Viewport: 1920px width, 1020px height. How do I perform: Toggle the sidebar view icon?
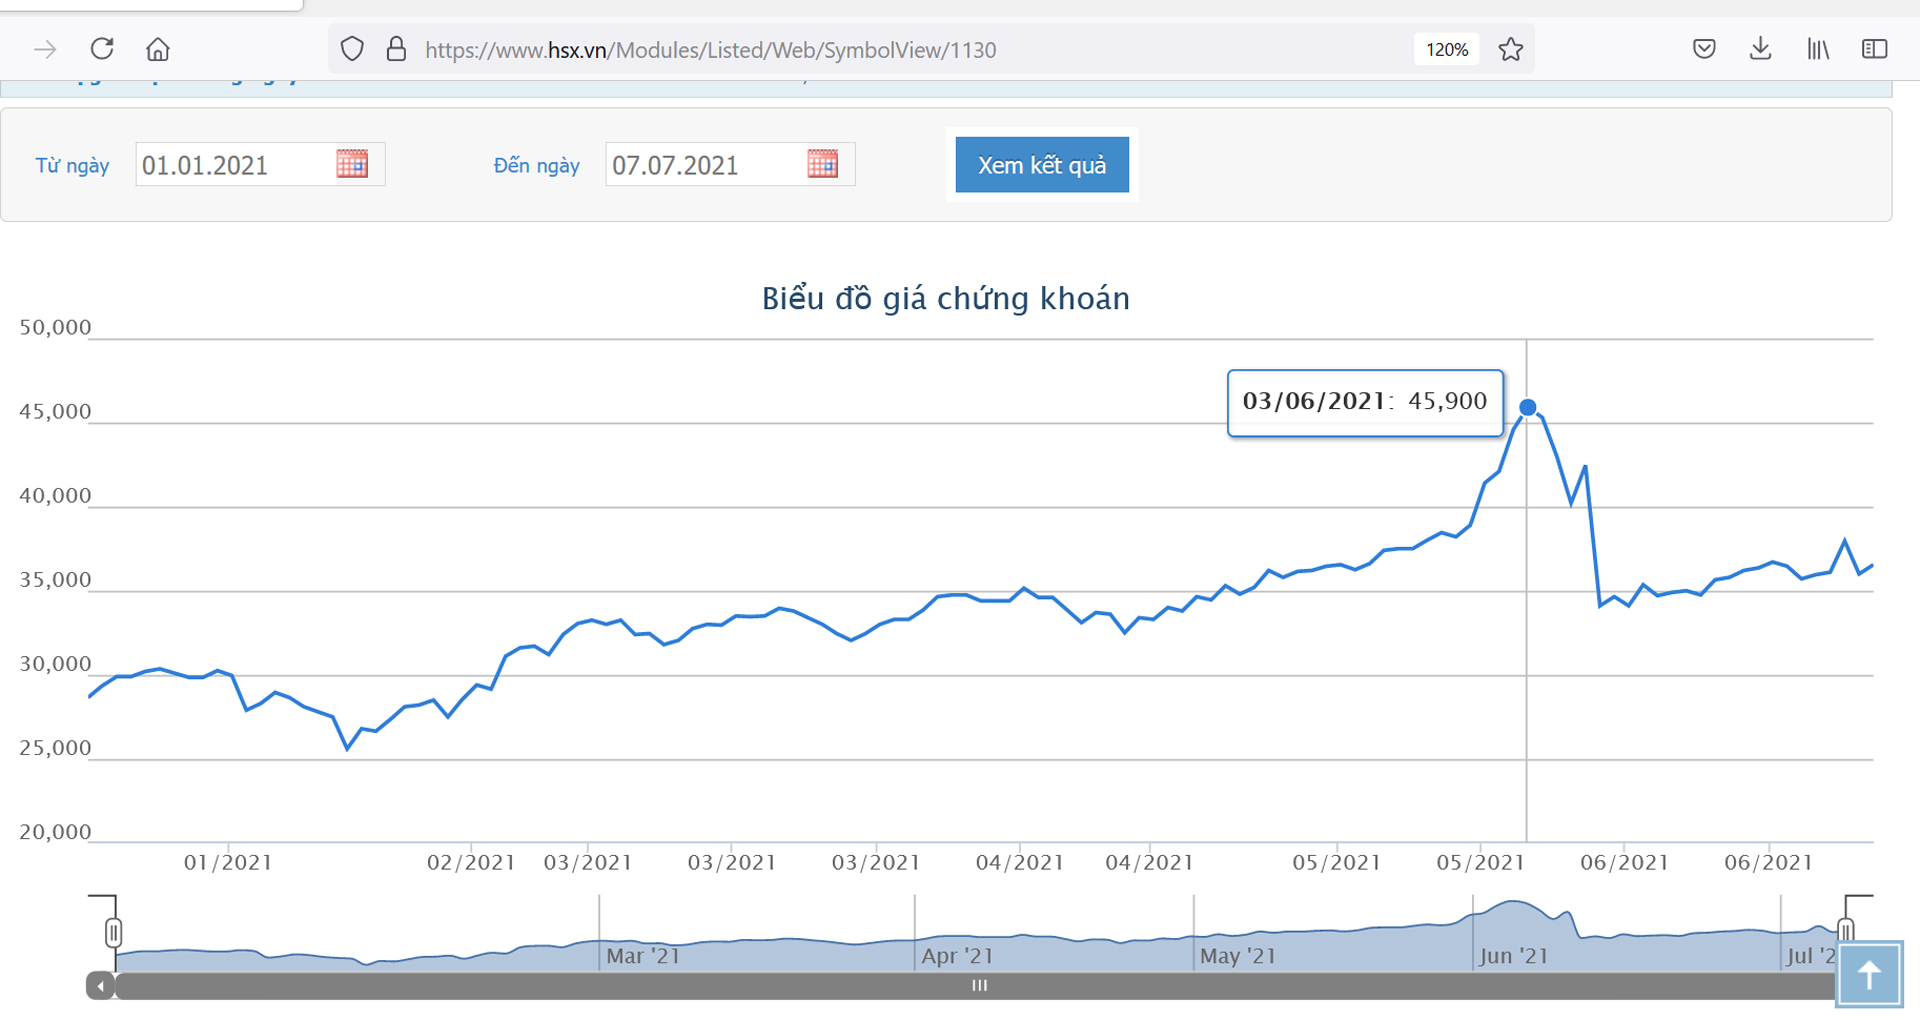click(1874, 49)
